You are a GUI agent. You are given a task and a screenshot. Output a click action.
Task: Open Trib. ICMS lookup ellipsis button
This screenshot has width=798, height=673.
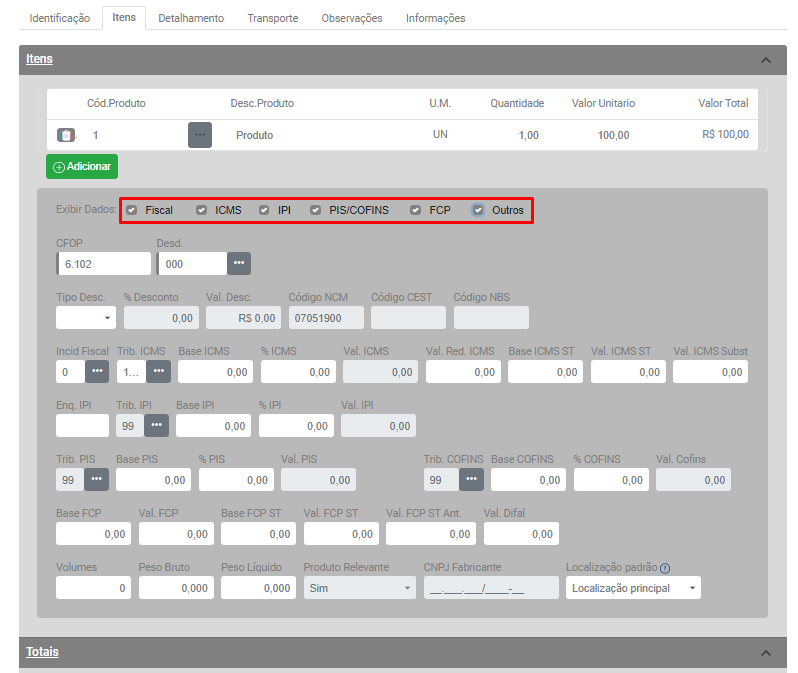[x=159, y=371]
